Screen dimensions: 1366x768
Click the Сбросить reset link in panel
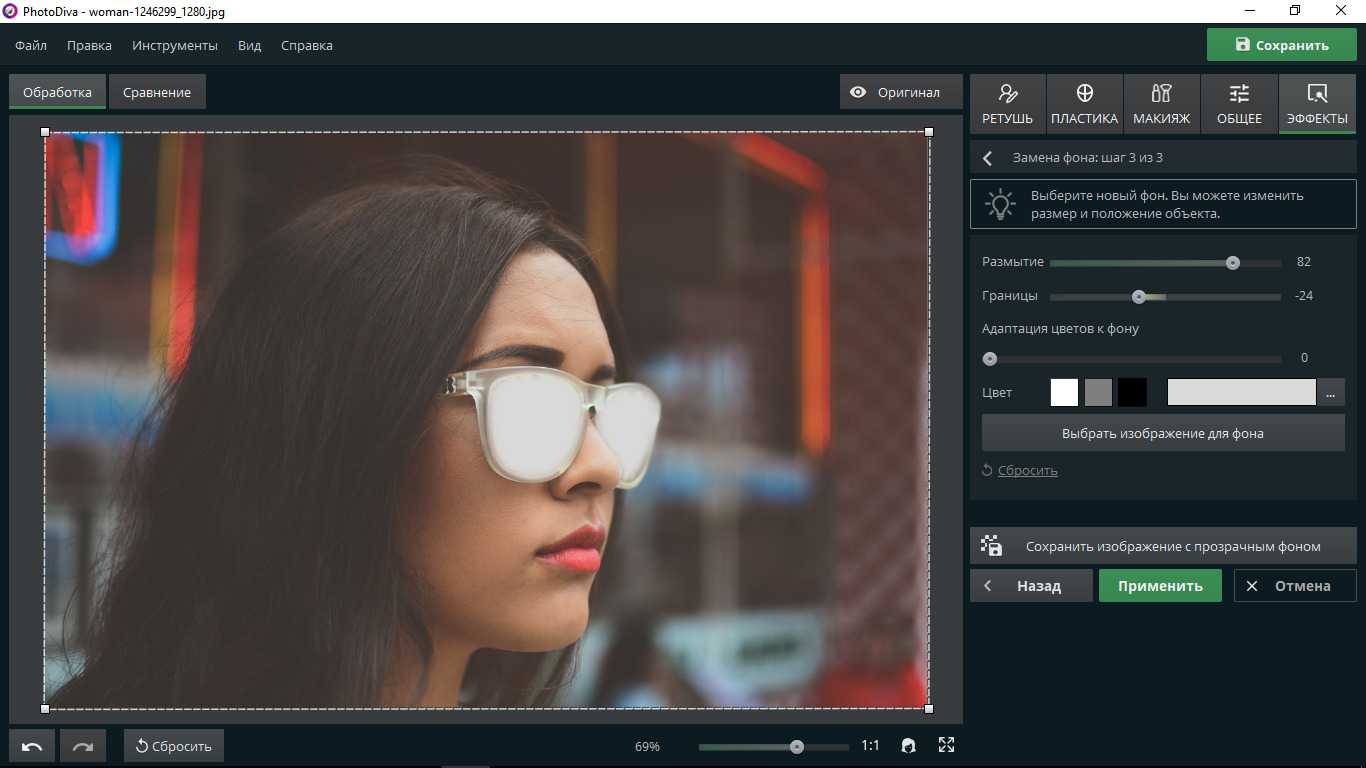pyautogui.click(x=1027, y=470)
